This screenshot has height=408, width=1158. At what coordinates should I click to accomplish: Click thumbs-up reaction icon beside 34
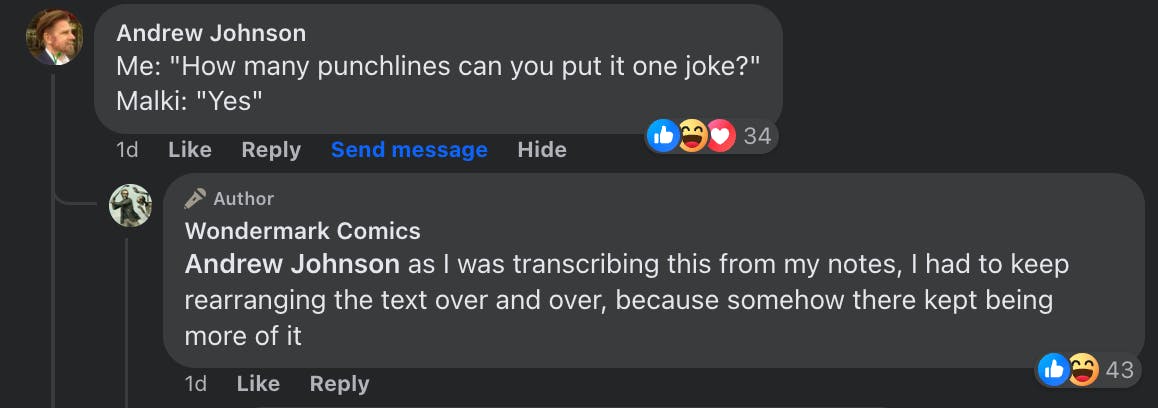[x=663, y=136]
